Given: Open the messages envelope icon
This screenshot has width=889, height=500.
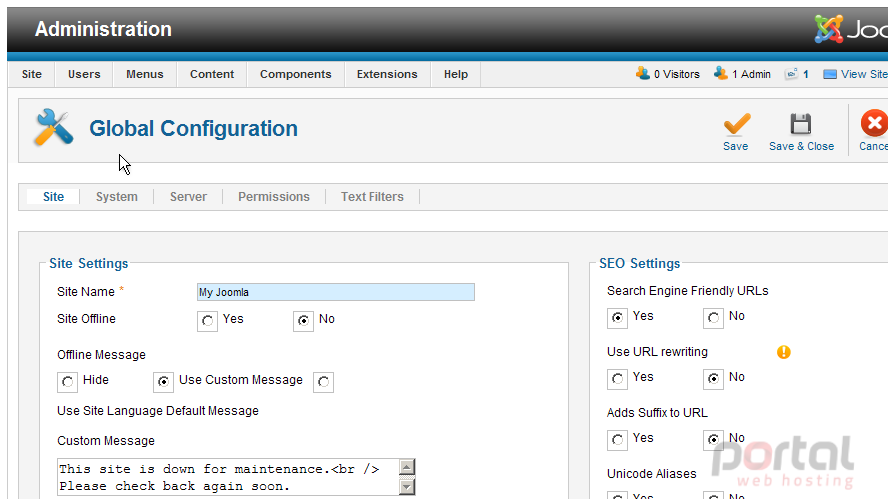Looking at the screenshot, I should (791, 74).
